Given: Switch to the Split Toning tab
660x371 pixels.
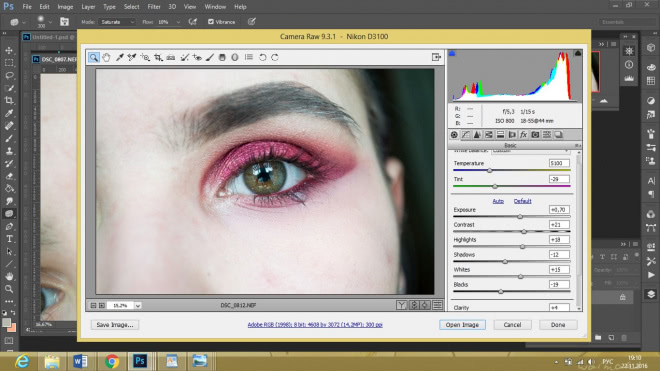Looking at the screenshot, I should (x=500, y=135).
